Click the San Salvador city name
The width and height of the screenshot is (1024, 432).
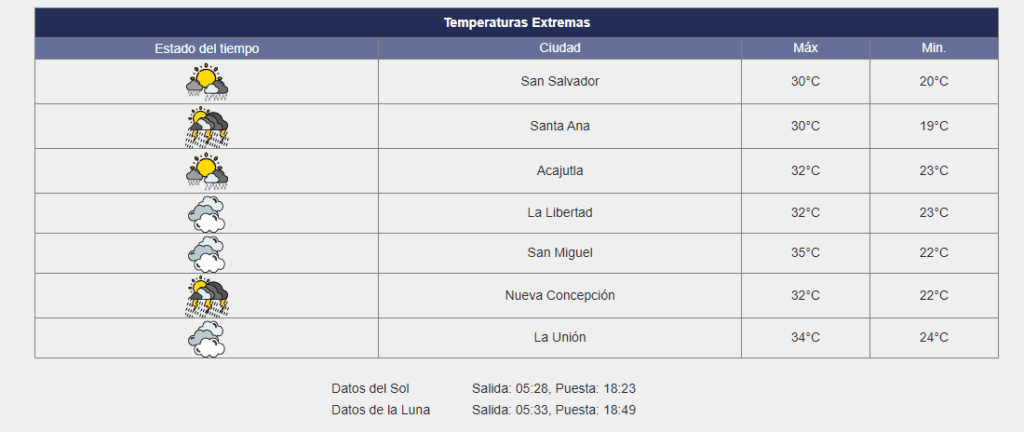point(560,82)
